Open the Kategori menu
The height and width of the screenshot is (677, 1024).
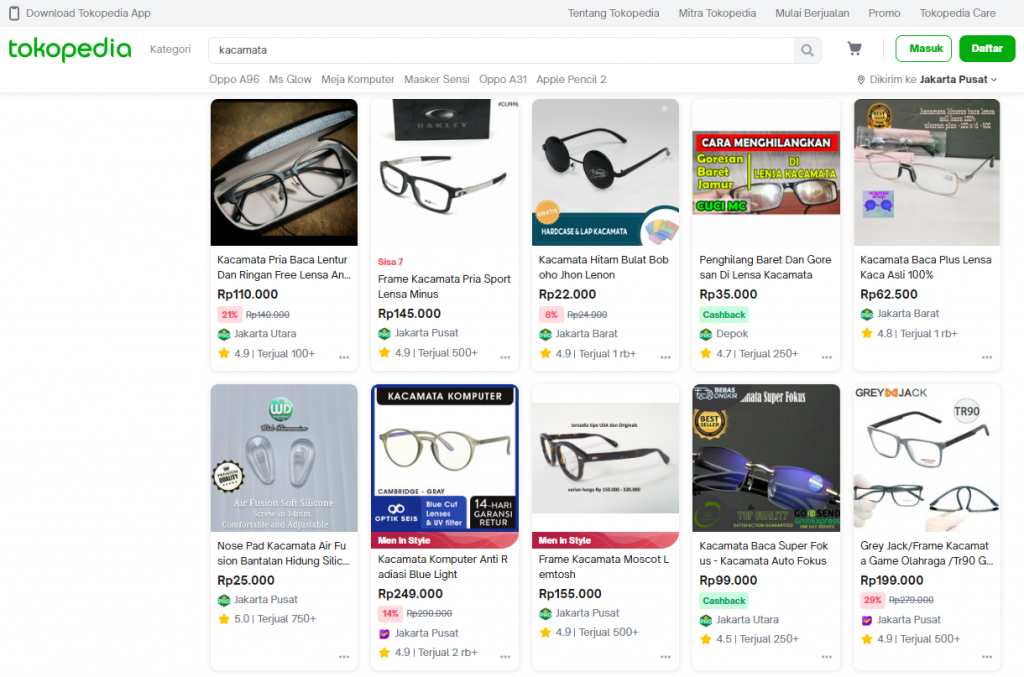click(x=170, y=49)
